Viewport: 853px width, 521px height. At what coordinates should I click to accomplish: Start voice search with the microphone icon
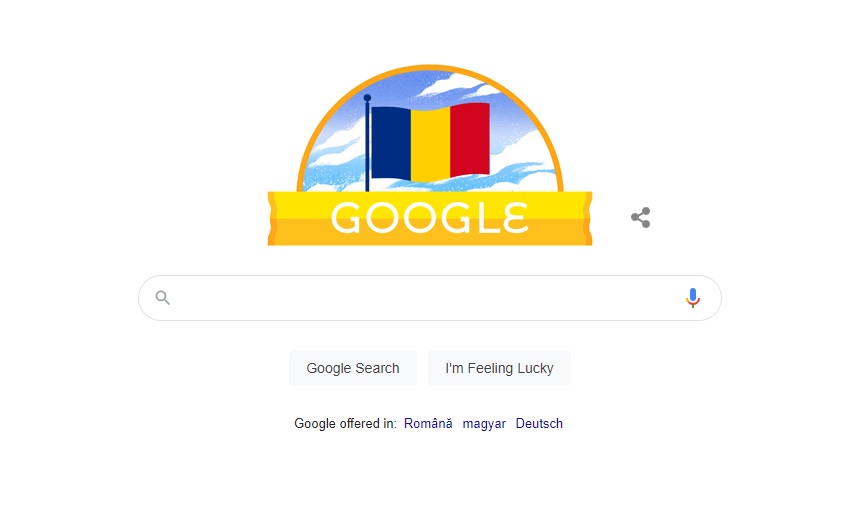point(693,298)
